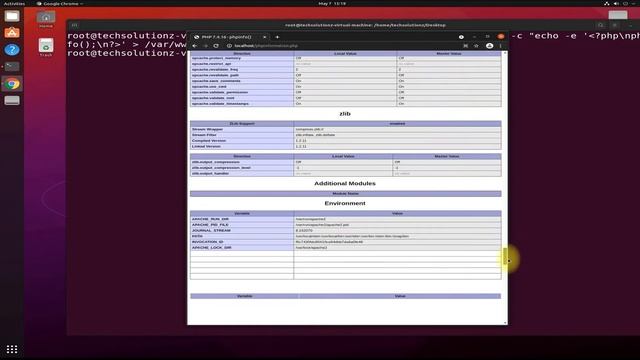Click the scrollbar down arrow at page bottom
This screenshot has width=640, height=360.
point(505,322)
